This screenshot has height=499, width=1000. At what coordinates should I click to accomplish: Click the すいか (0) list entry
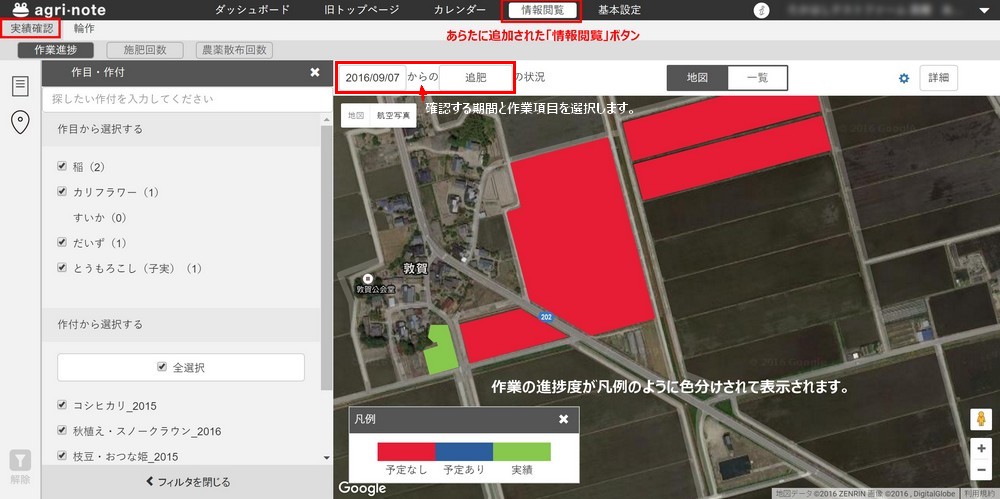click(99, 218)
